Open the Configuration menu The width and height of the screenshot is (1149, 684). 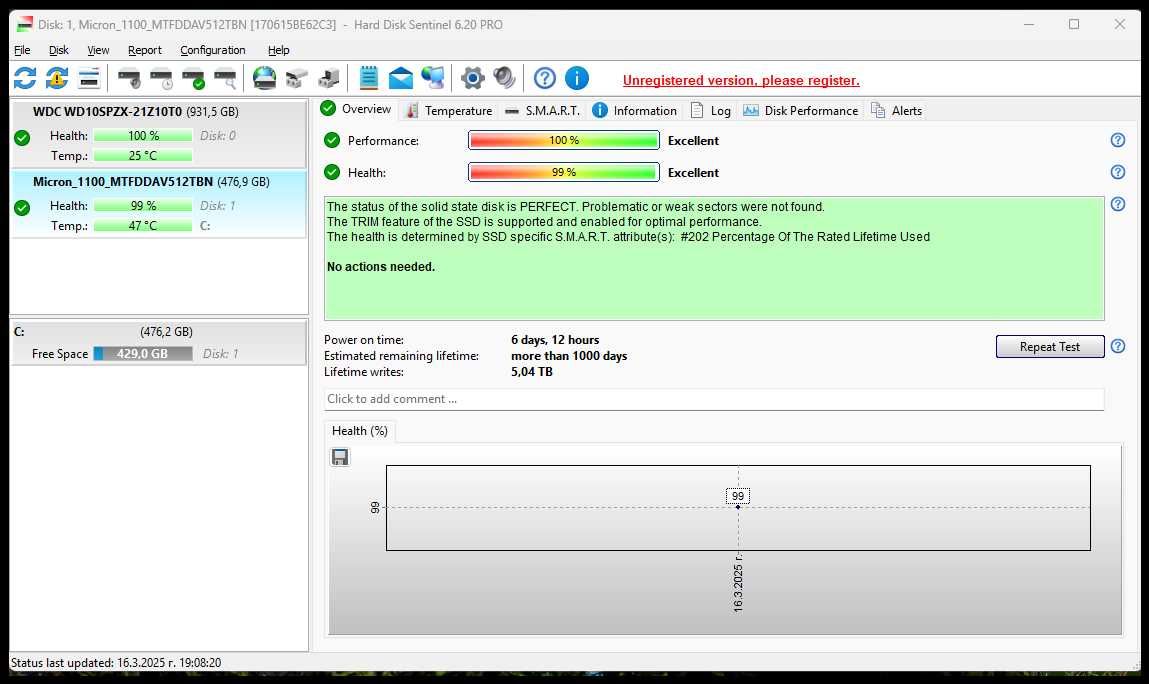click(213, 50)
